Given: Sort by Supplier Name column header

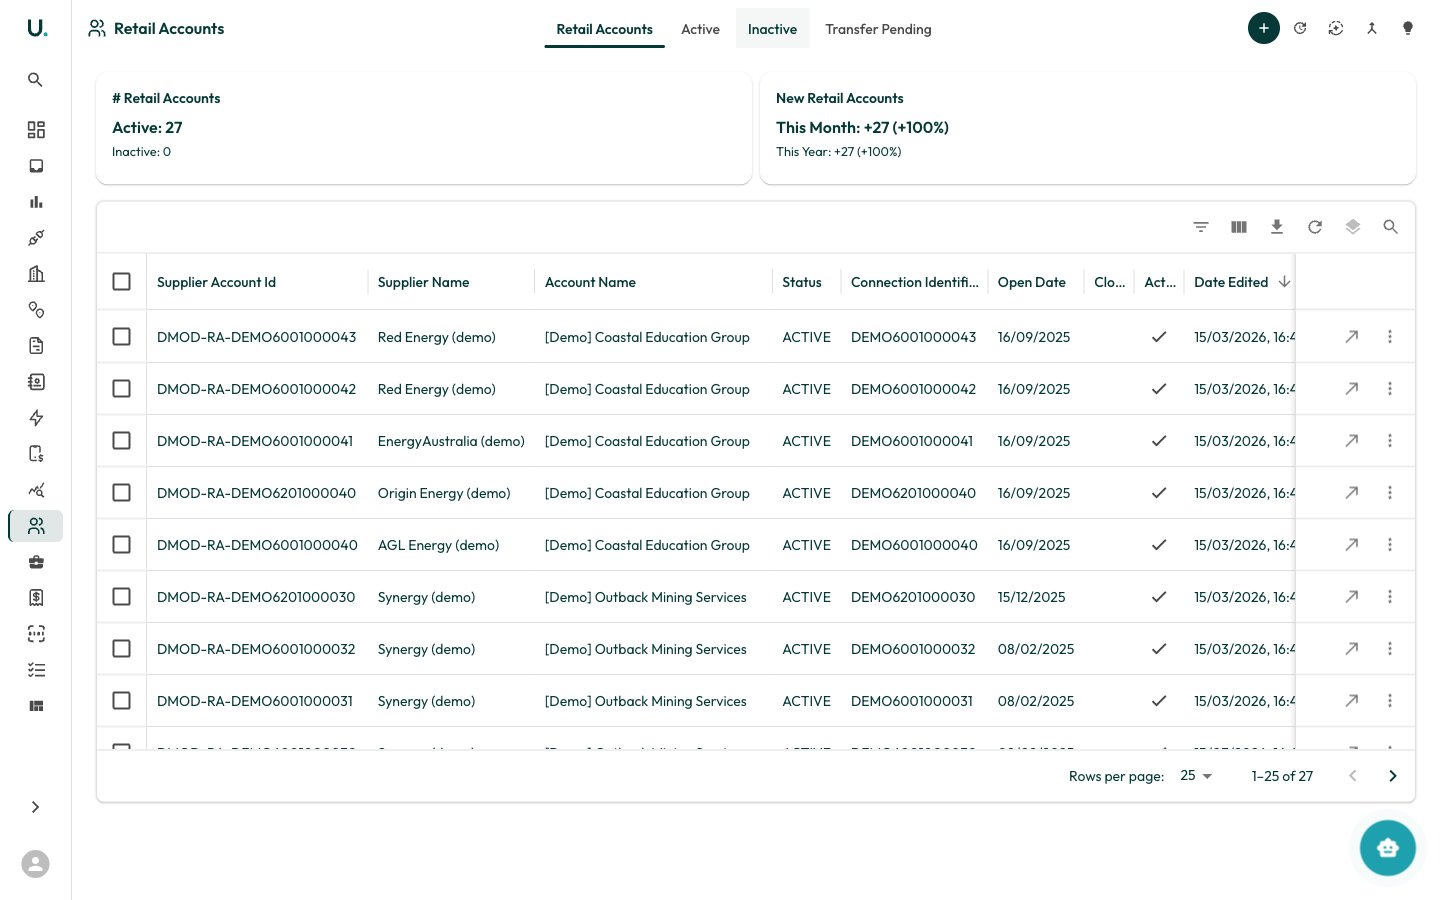Looking at the screenshot, I should pyautogui.click(x=424, y=282).
